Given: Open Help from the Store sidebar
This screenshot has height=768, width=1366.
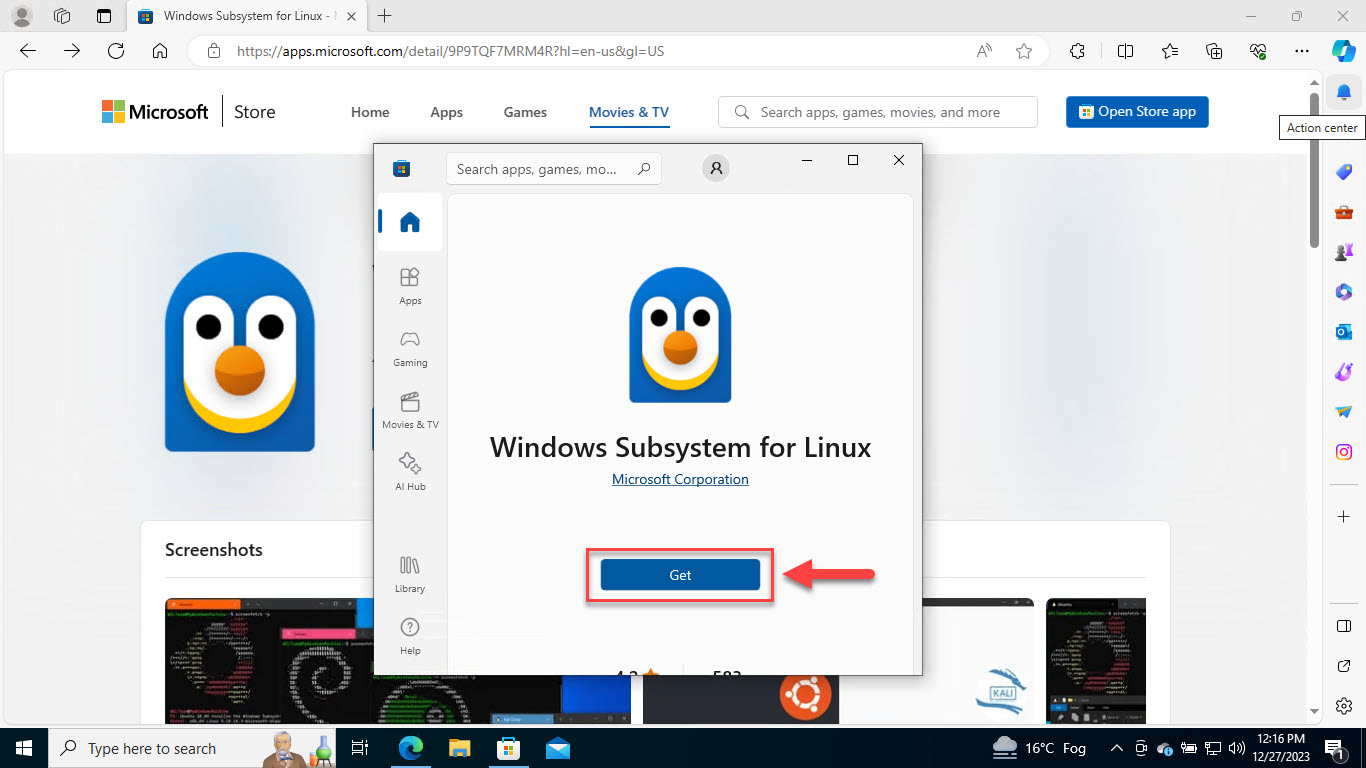Looking at the screenshot, I should 409,635.
